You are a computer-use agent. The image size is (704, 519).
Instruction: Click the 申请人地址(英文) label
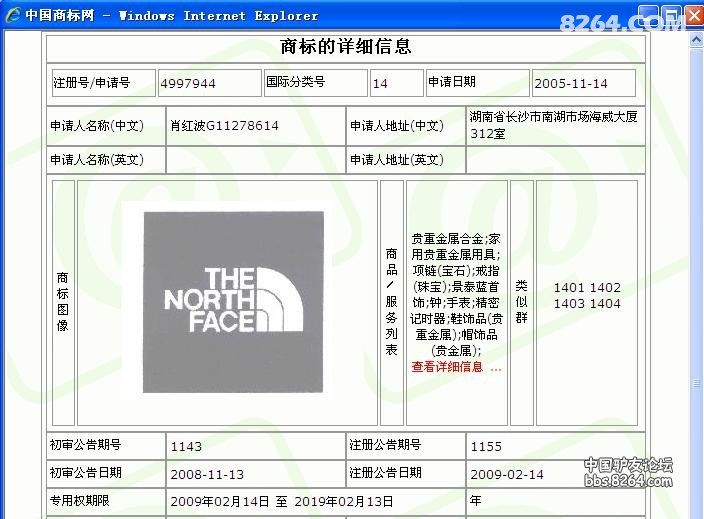point(397,160)
